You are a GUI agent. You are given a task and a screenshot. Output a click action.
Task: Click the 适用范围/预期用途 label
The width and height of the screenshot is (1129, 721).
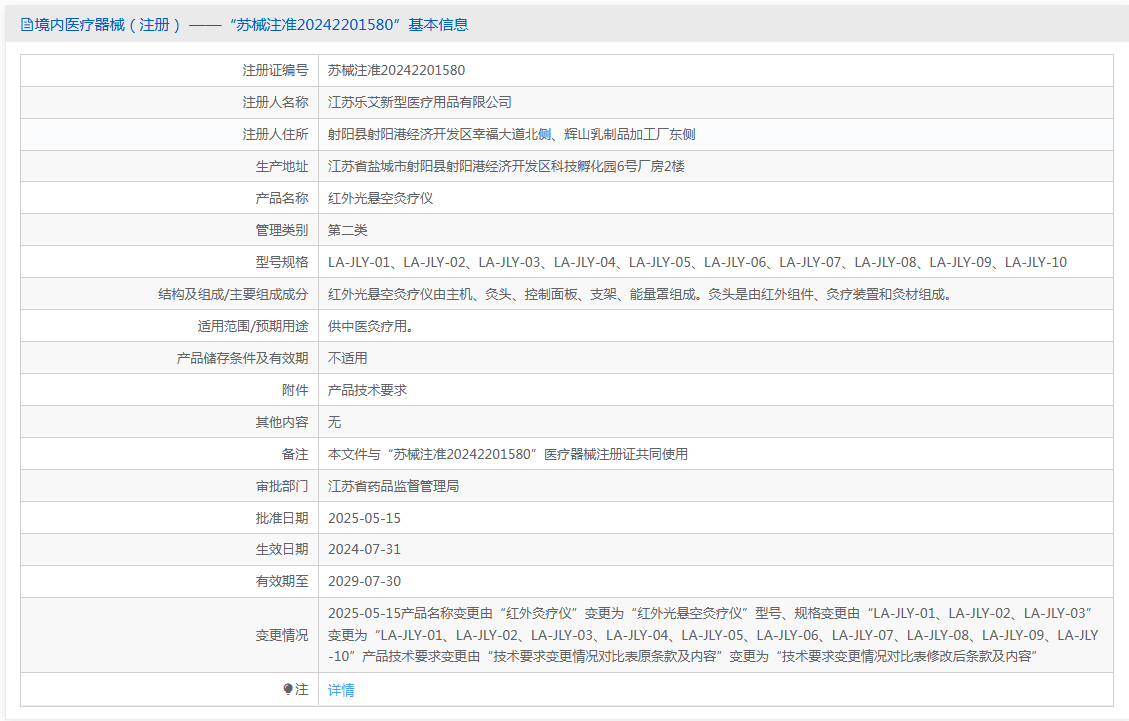click(253, 326)
